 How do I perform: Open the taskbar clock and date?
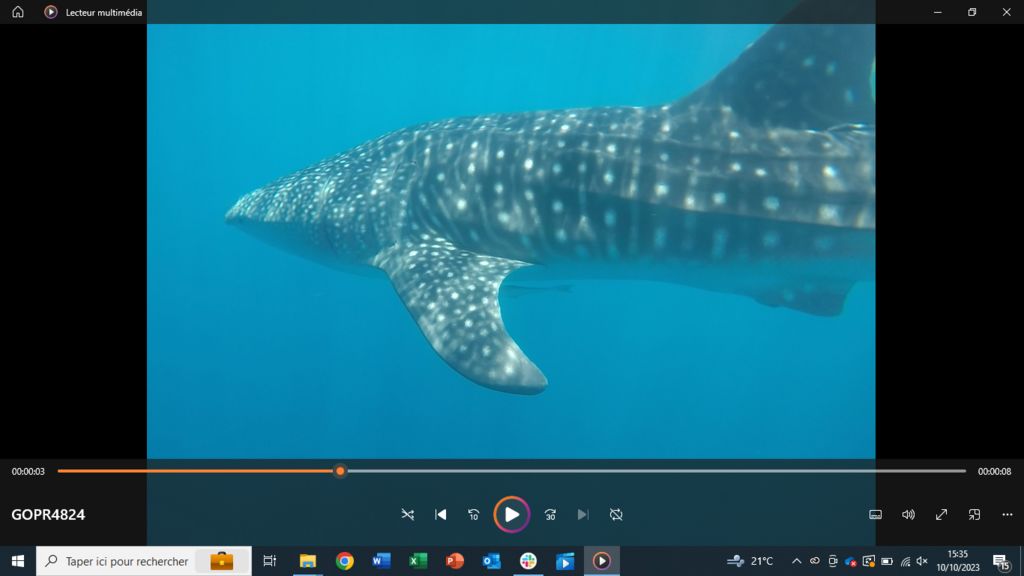(x=957, y=561)
